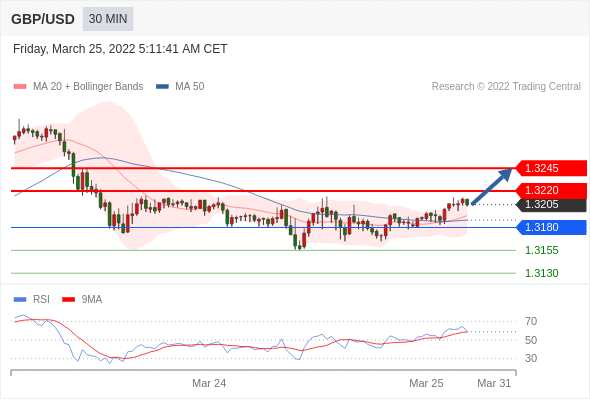This screenshot has height=400, width=590.
Task: Click the RSI legend color swatch
Action: coord(20,300)
